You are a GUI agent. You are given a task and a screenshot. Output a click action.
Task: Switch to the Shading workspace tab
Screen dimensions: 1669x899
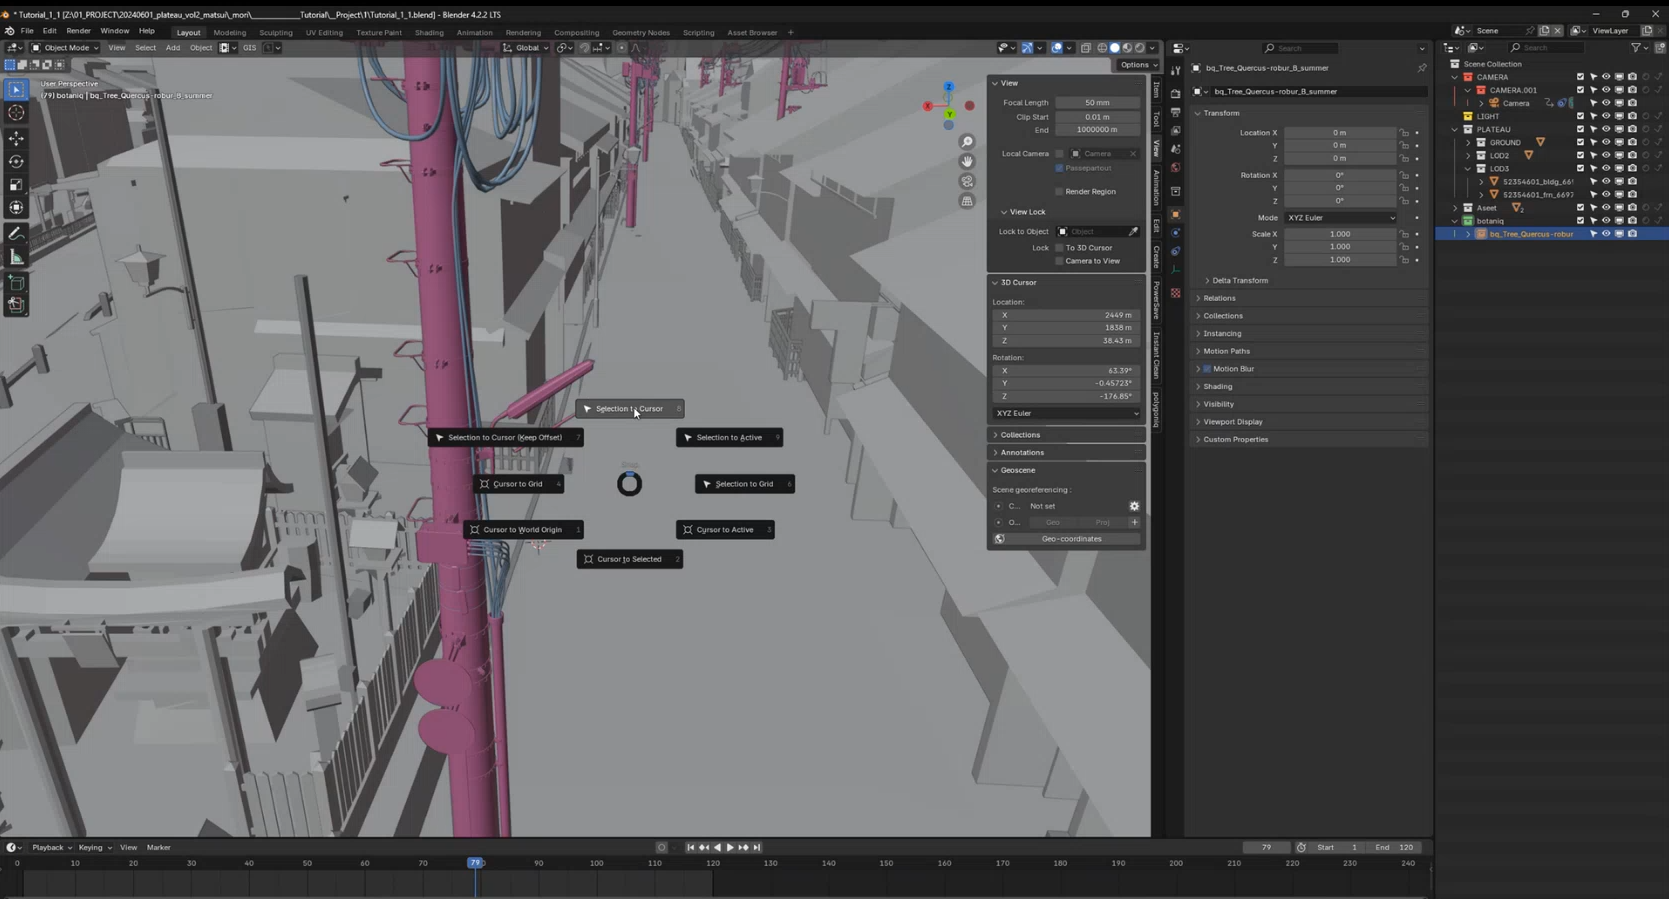click(x=429, y=33)
